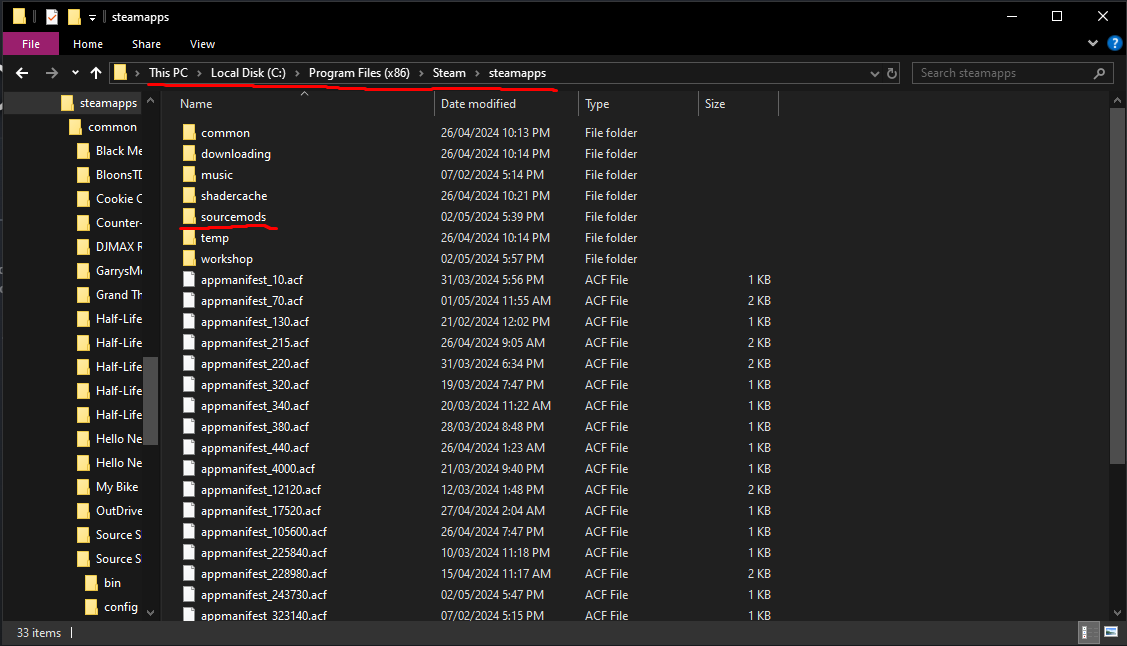Expand the dropdown chevron after This PC
The height and width of the screenshot is (646, 1127).
[200, 73]
